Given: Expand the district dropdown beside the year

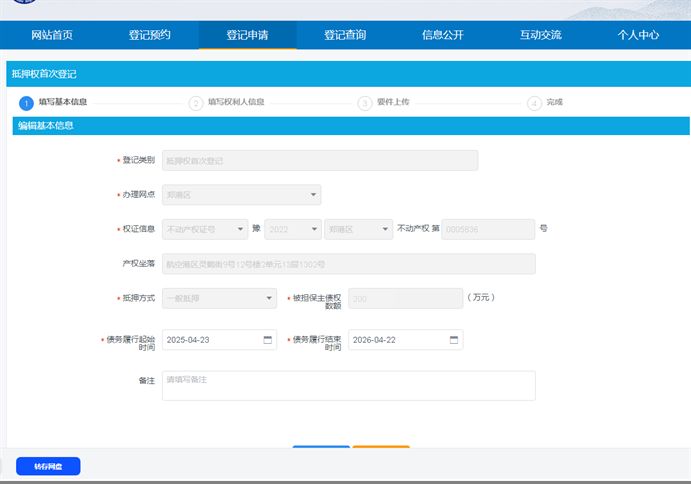Looking at the screenshot, I should tap(358, 229).
